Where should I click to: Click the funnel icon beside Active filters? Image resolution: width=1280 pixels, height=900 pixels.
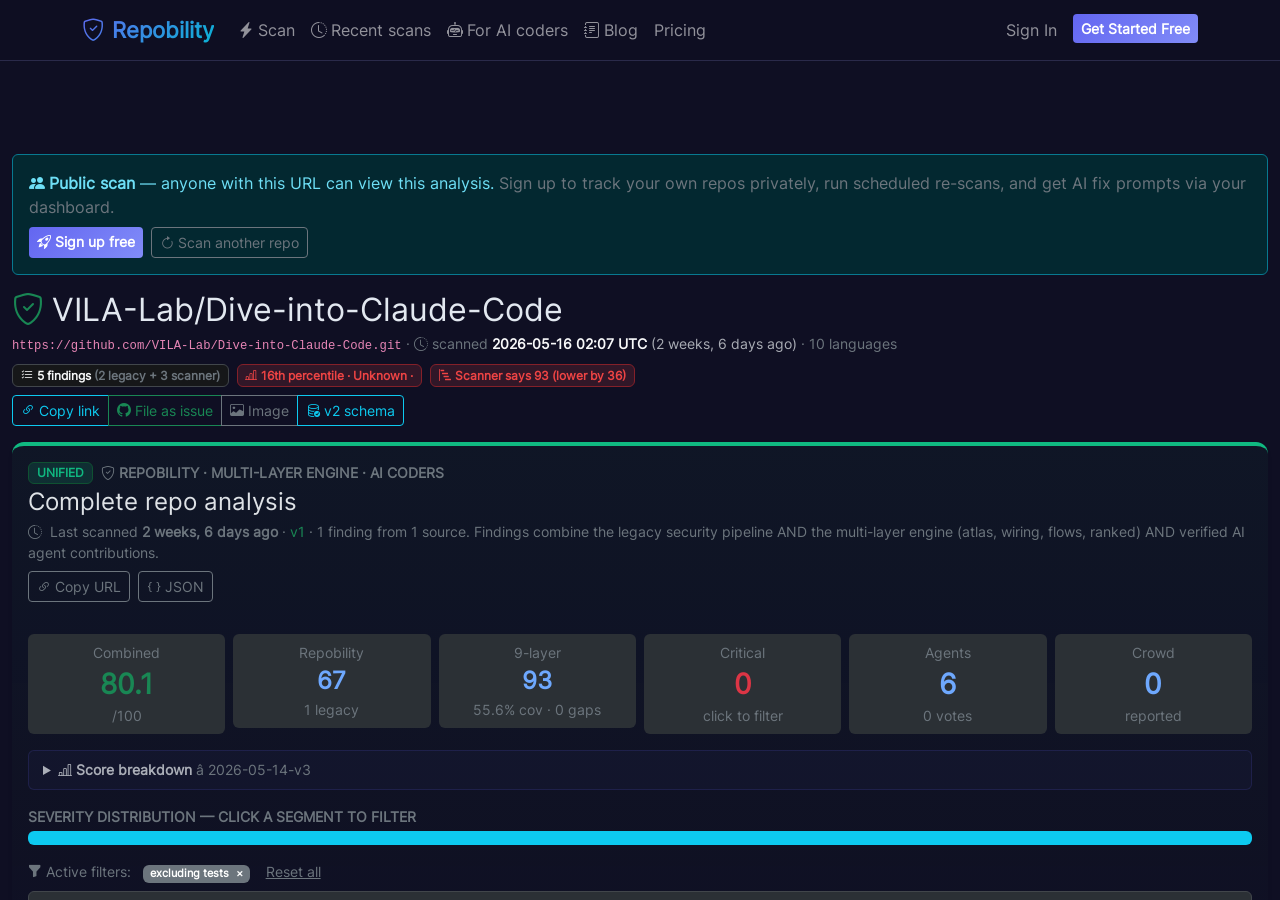click(35, 871)
